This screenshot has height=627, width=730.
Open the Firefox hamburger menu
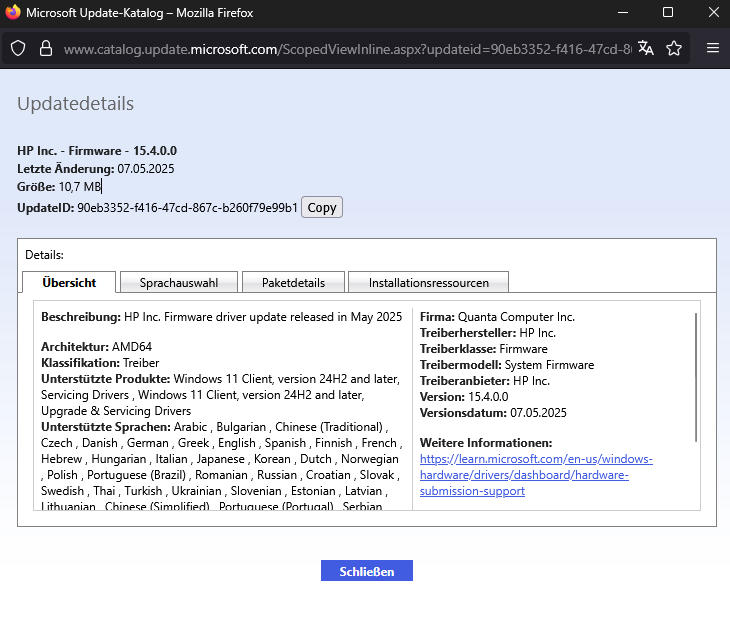713,48
